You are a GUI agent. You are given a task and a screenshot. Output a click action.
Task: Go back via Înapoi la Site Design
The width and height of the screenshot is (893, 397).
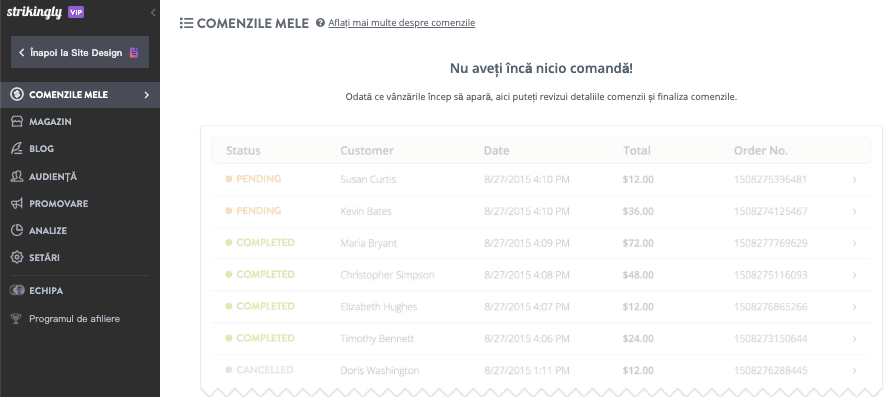point(80,52)
